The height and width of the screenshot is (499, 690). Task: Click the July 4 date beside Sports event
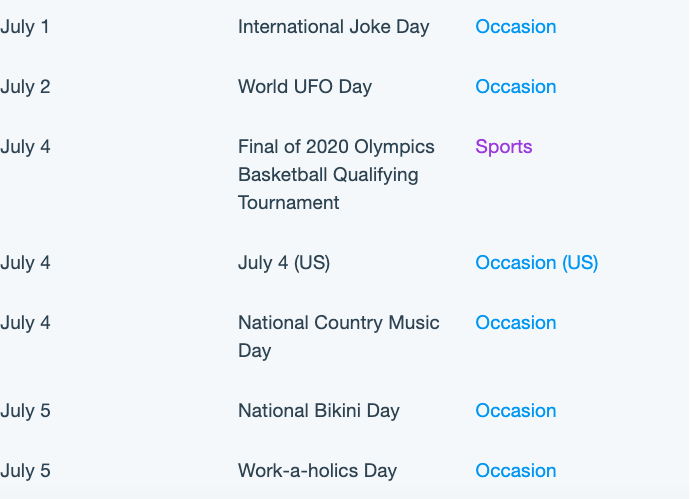click(25, 147)
